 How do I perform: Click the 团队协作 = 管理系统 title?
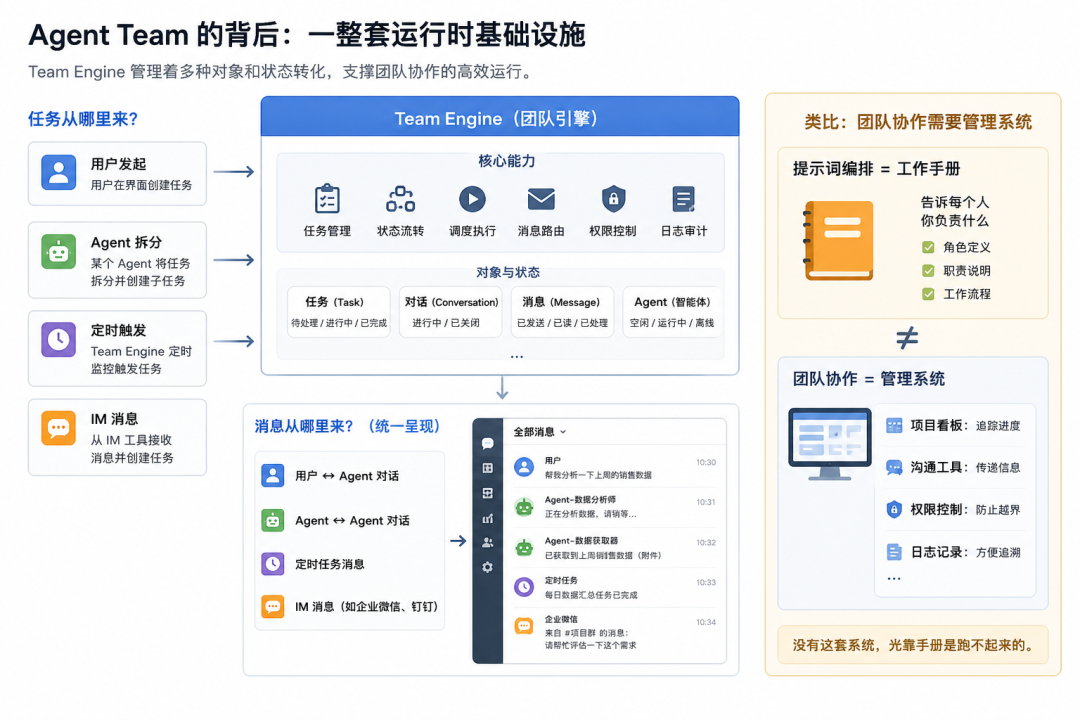[869, 379]
